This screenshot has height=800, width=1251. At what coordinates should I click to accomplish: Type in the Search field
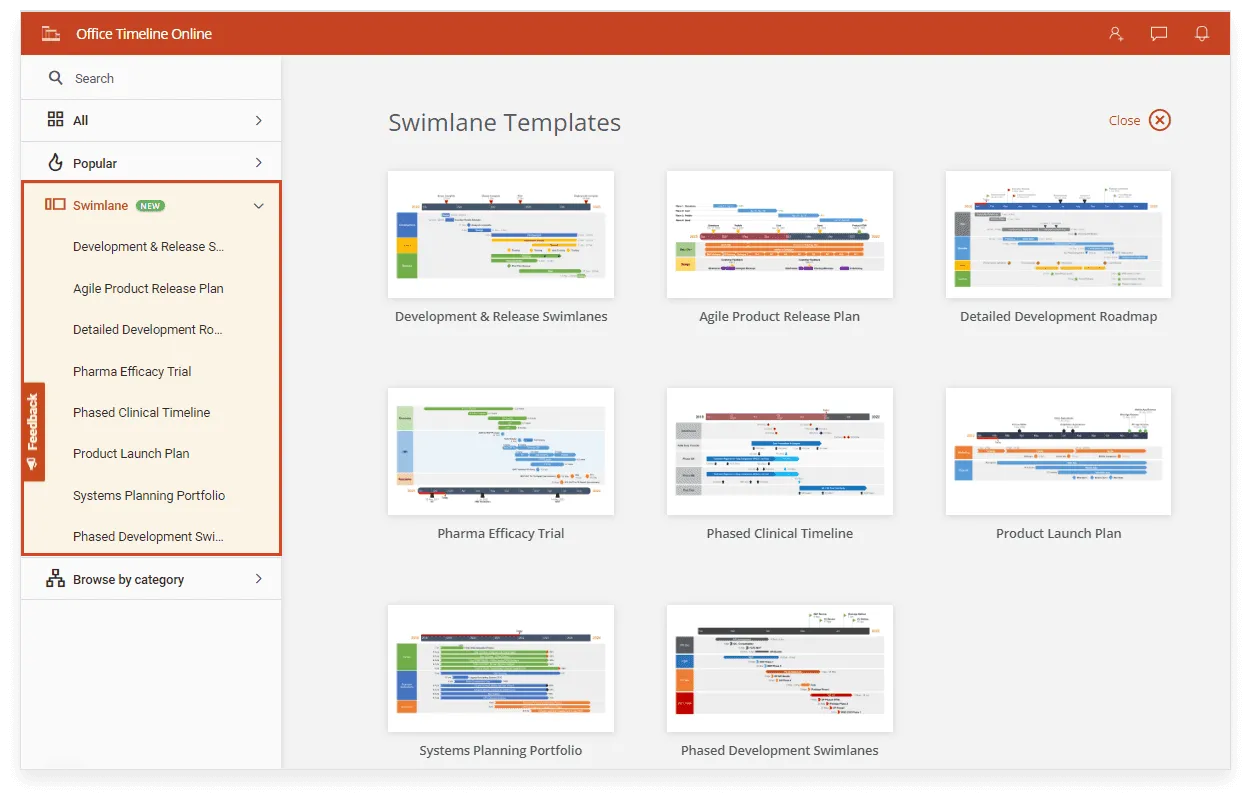point(160,78)
